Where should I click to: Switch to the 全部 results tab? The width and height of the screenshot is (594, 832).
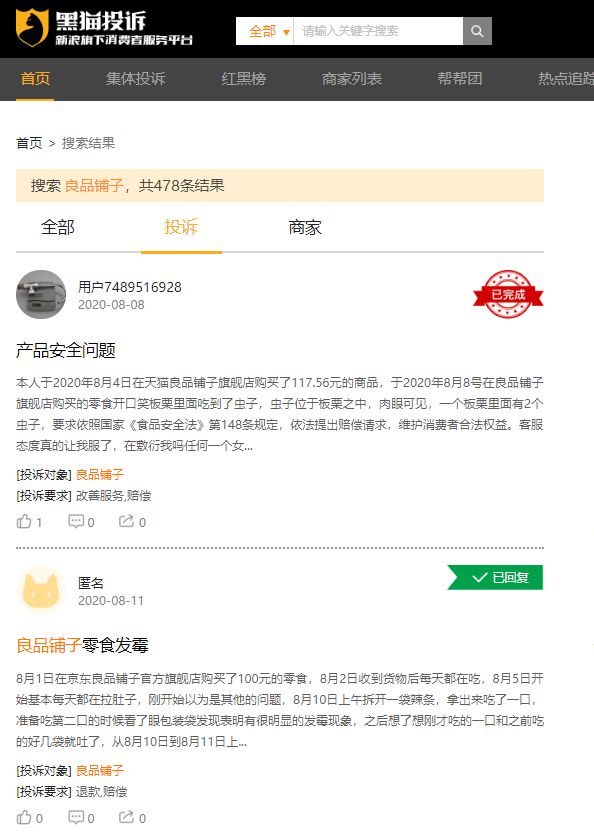58,228
